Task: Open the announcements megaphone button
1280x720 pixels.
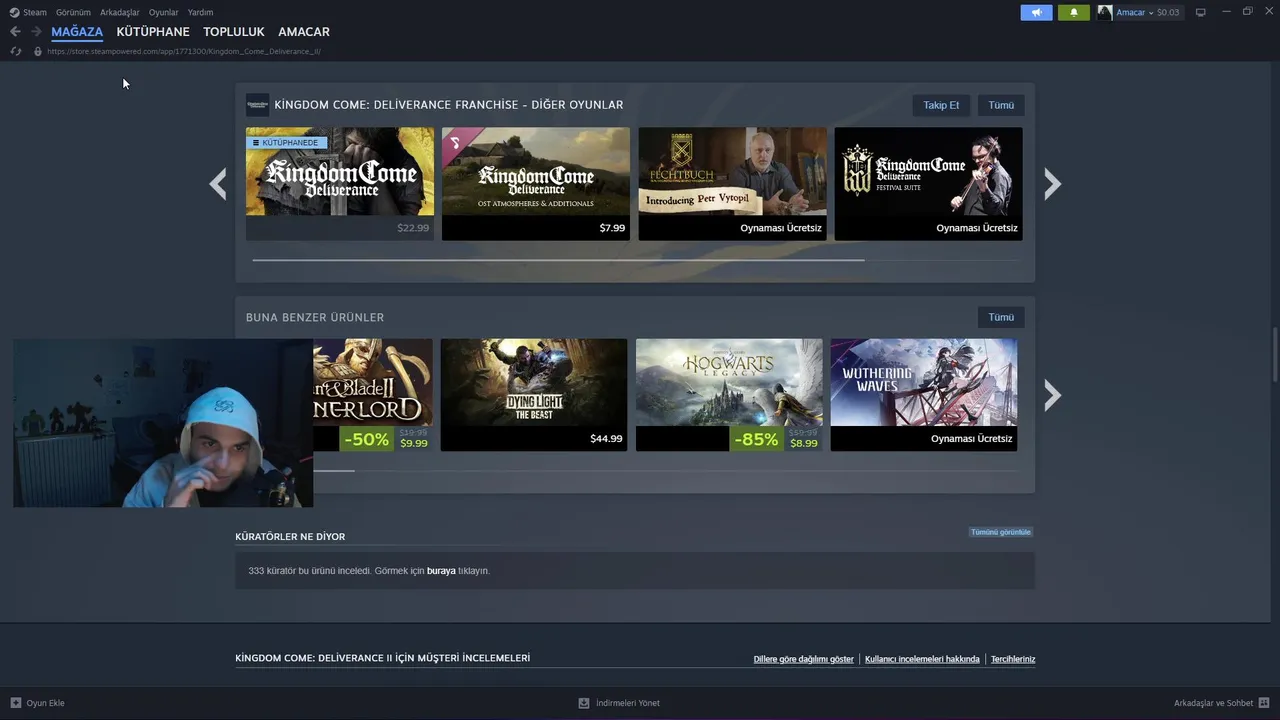Action: point(1036,12)
